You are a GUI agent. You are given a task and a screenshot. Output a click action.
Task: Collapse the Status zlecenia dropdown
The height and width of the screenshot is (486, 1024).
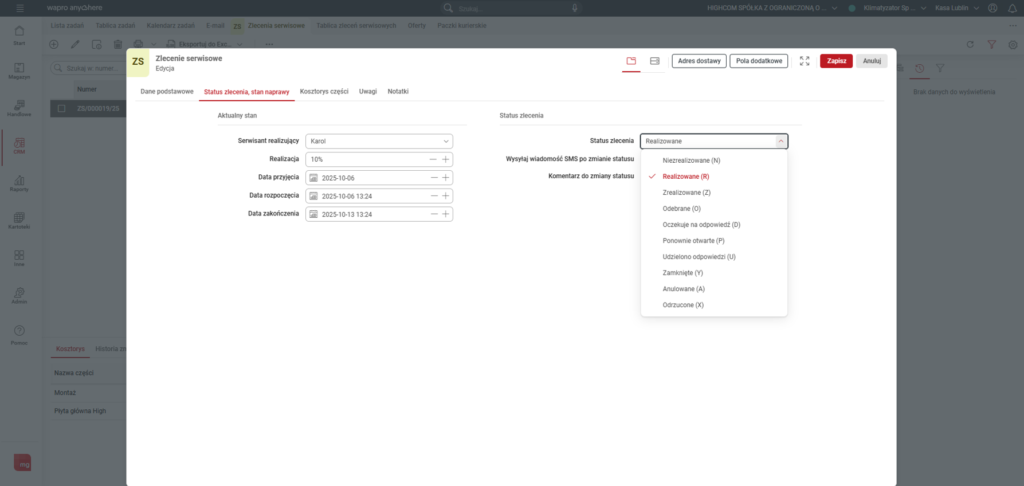point(780,141)
